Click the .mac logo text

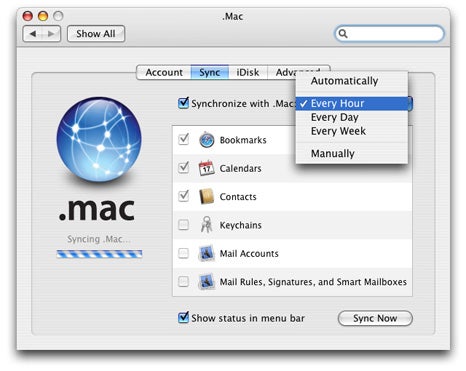97,209
